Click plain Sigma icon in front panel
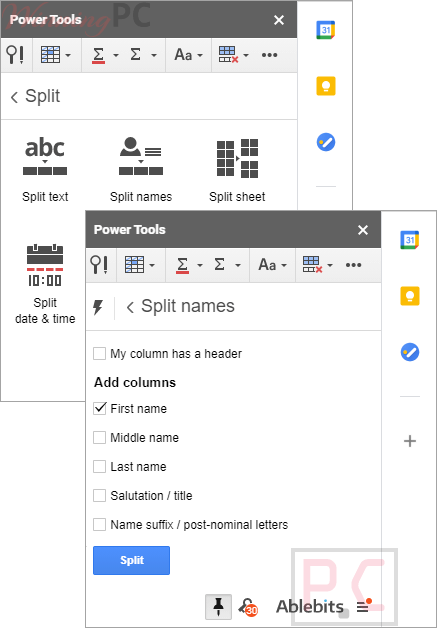 (220, 264)
